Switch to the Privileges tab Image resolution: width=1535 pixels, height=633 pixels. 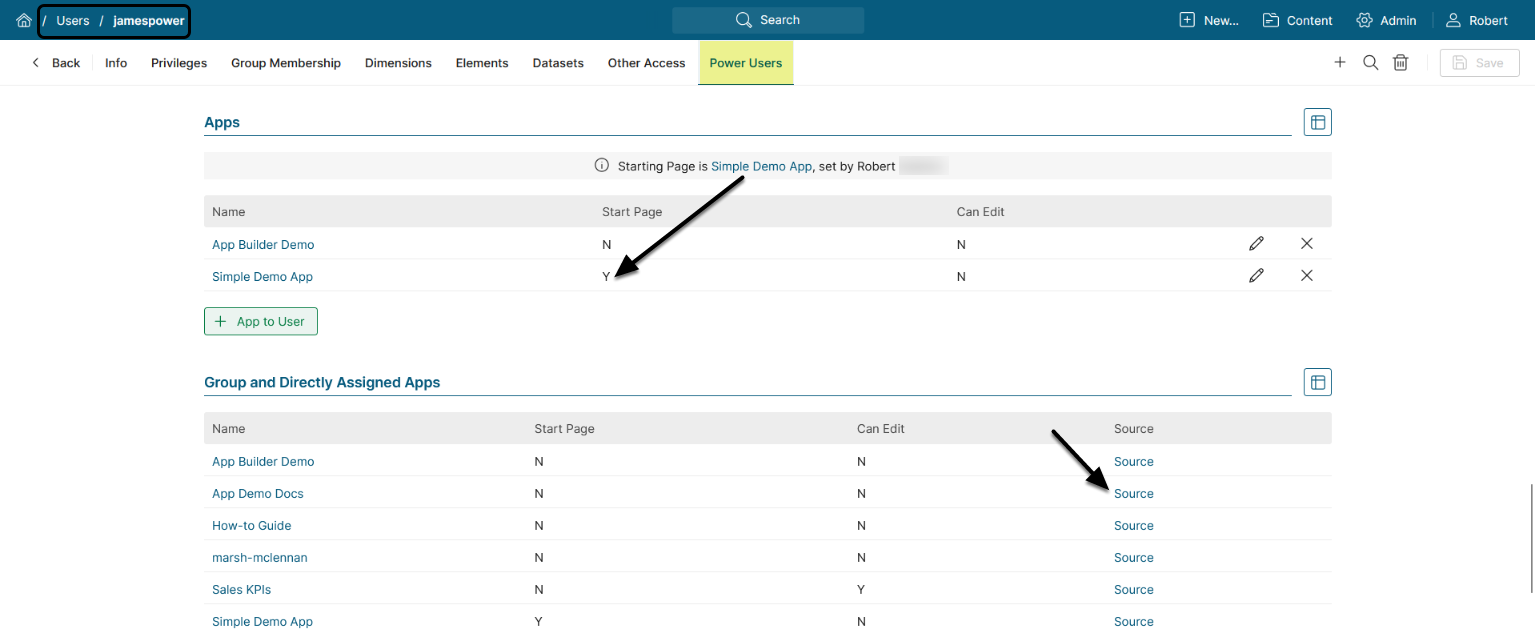tap(179, 63)
